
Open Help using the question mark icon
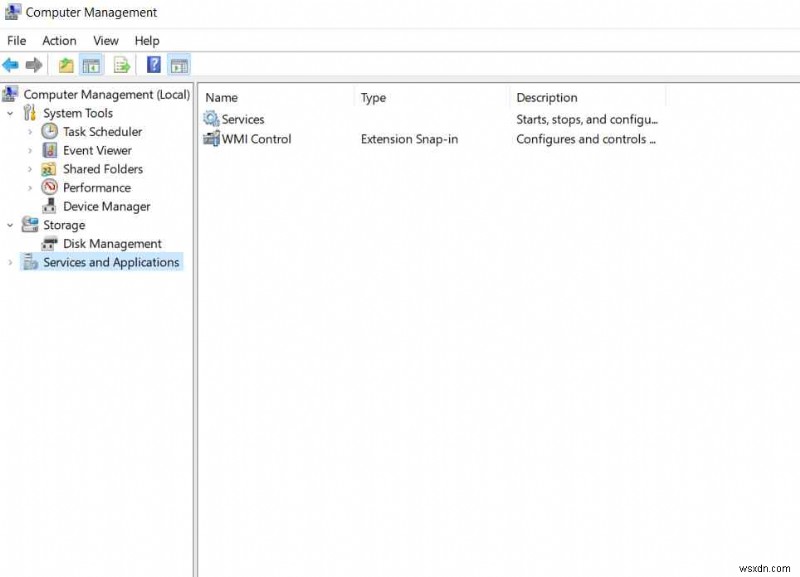(x=152, y=65)
